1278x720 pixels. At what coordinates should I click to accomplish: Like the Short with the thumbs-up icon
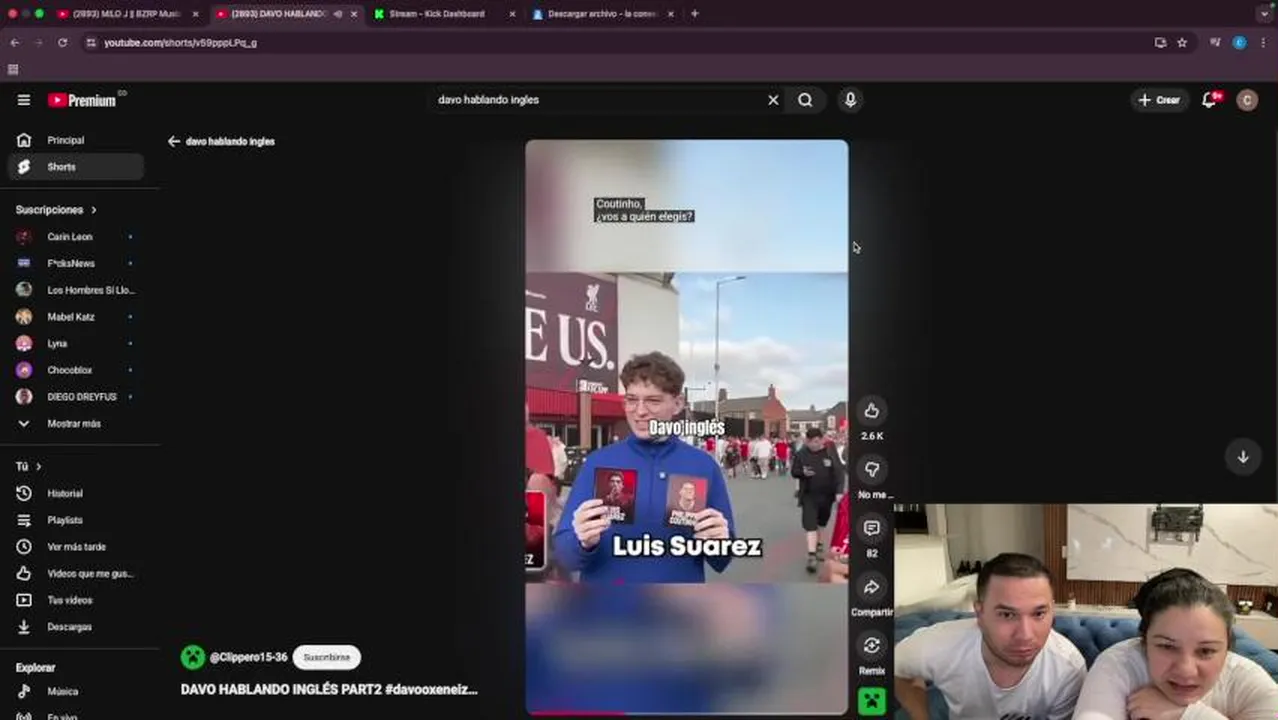coord(872,411)
